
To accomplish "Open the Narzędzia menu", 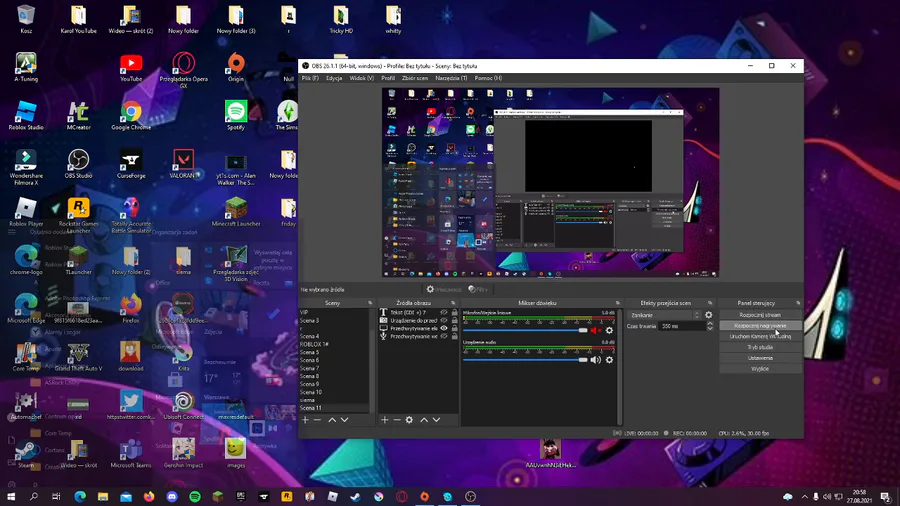I will (x=450, y=78).
